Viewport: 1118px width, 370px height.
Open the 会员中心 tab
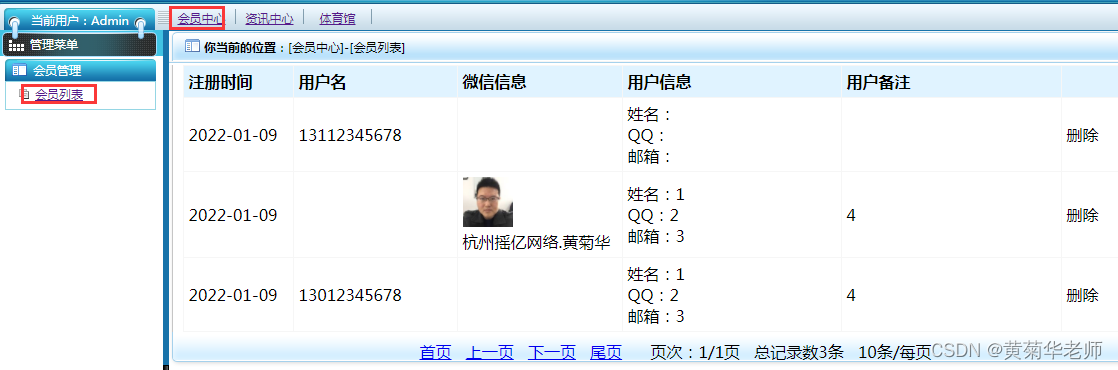click(200, 19)
